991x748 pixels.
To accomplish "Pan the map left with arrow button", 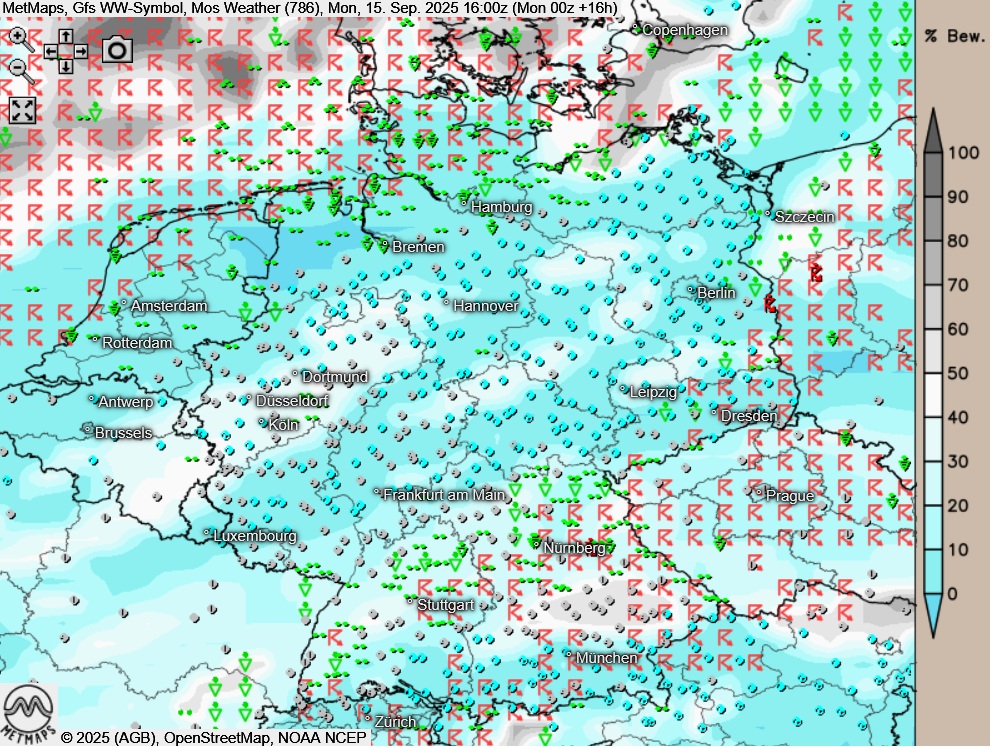I will click(50, 51).
